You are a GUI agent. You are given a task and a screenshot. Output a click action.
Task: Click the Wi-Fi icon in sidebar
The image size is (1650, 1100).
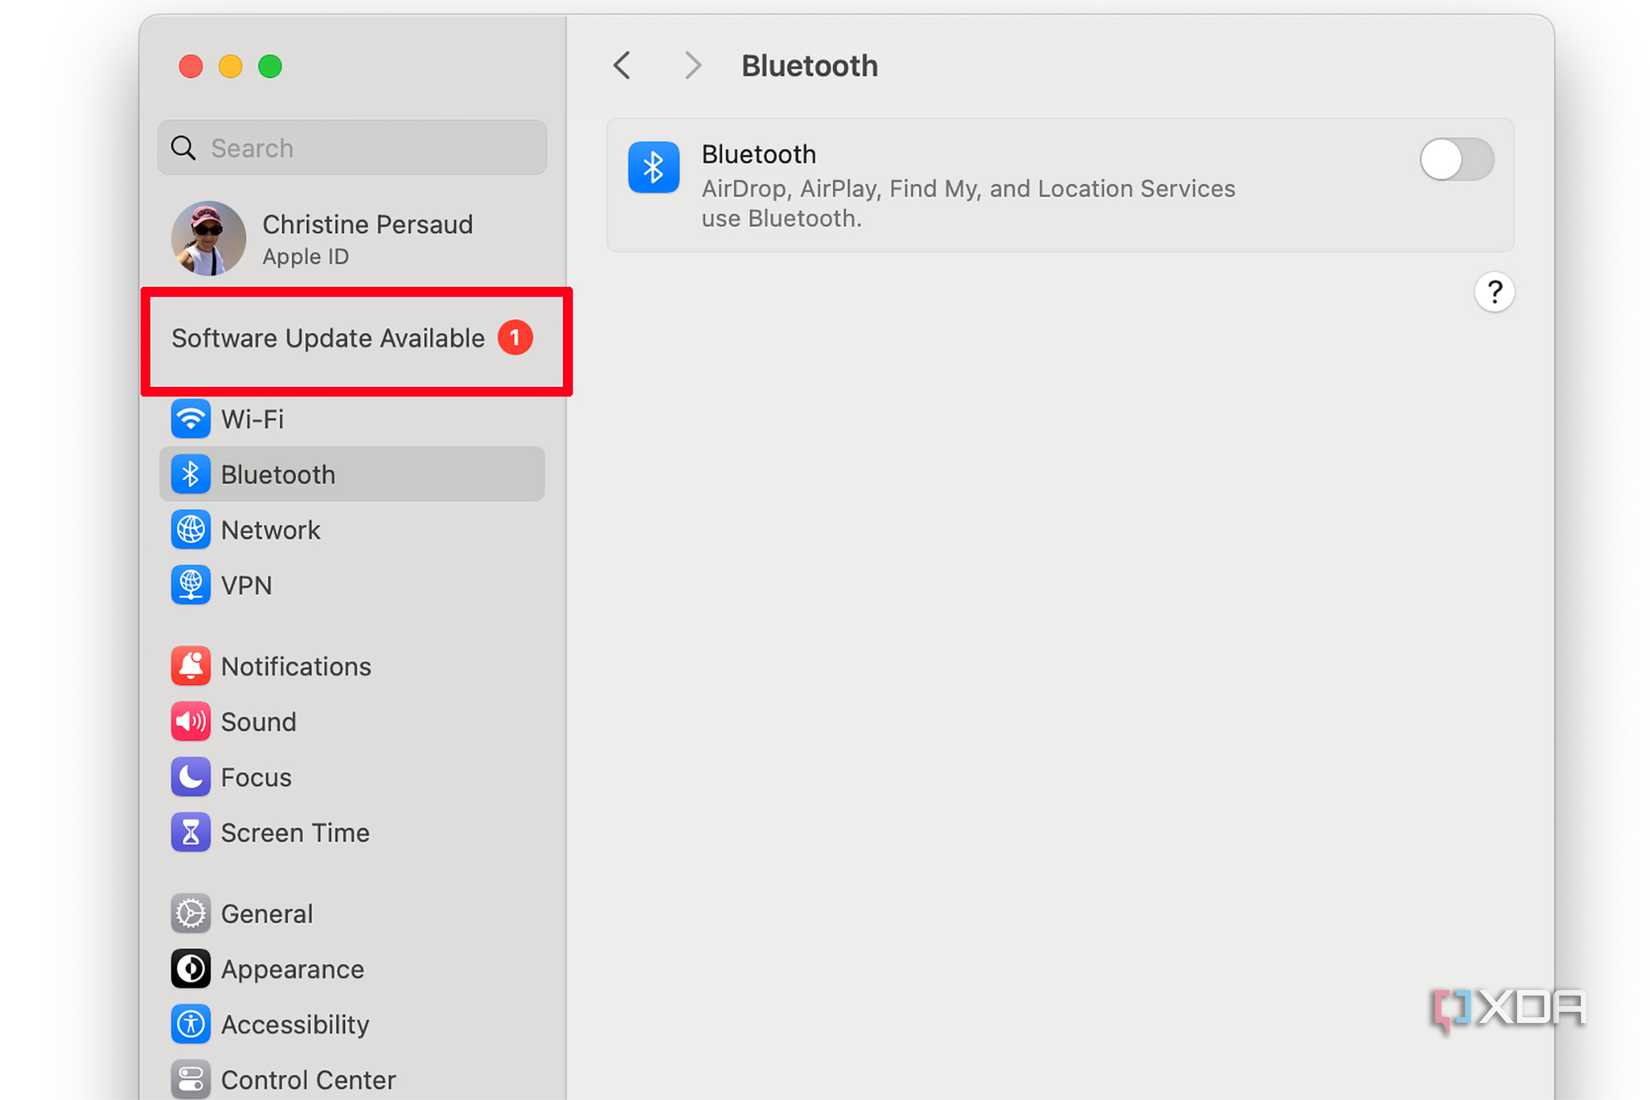coord(190,419)
